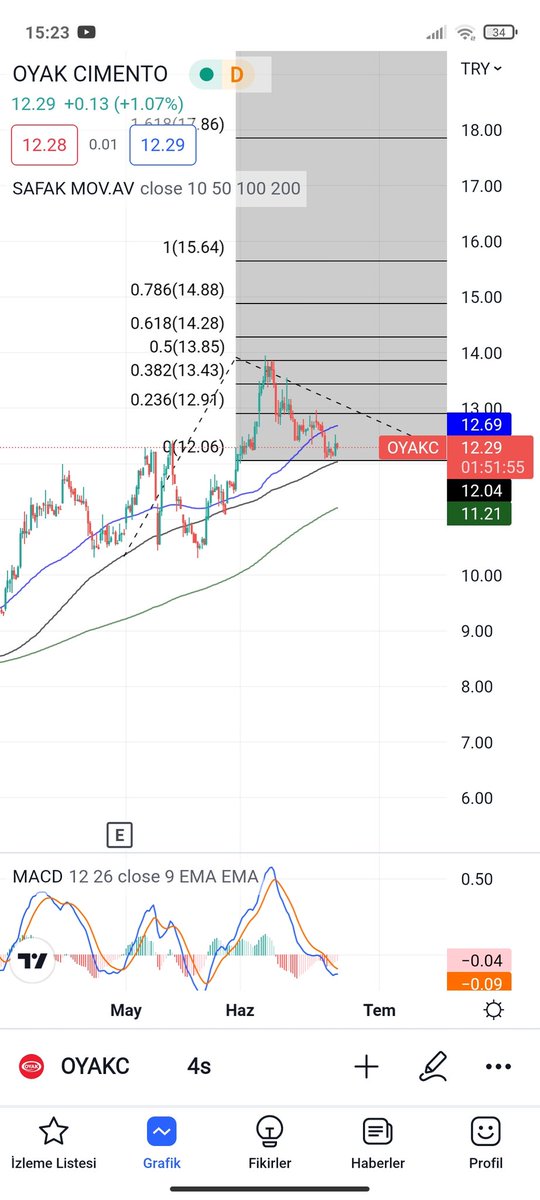The image size is (540, 1200).
Task: Tap the orange D data badge
Action: [x=237, y=74]
